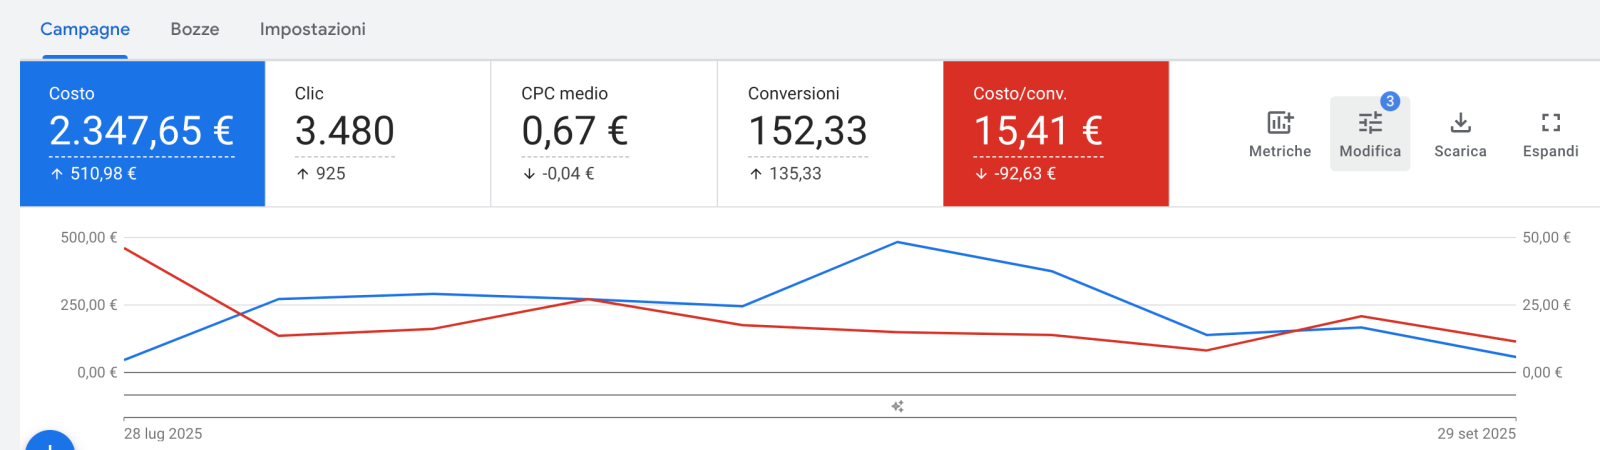
Task: Click the 250,00 € left axis label
Action: (x=89, y=305)
